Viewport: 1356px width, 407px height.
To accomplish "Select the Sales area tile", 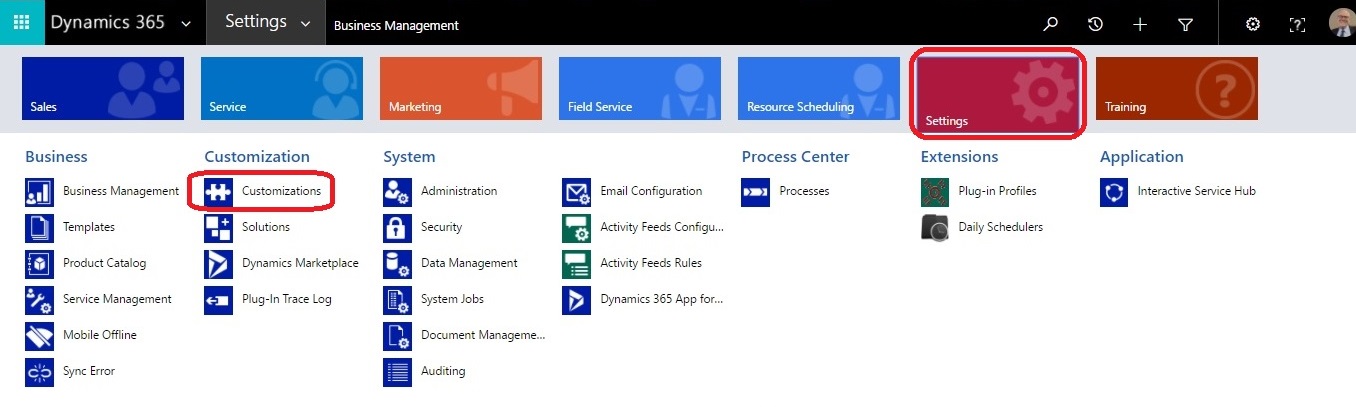I will [104, 88].
